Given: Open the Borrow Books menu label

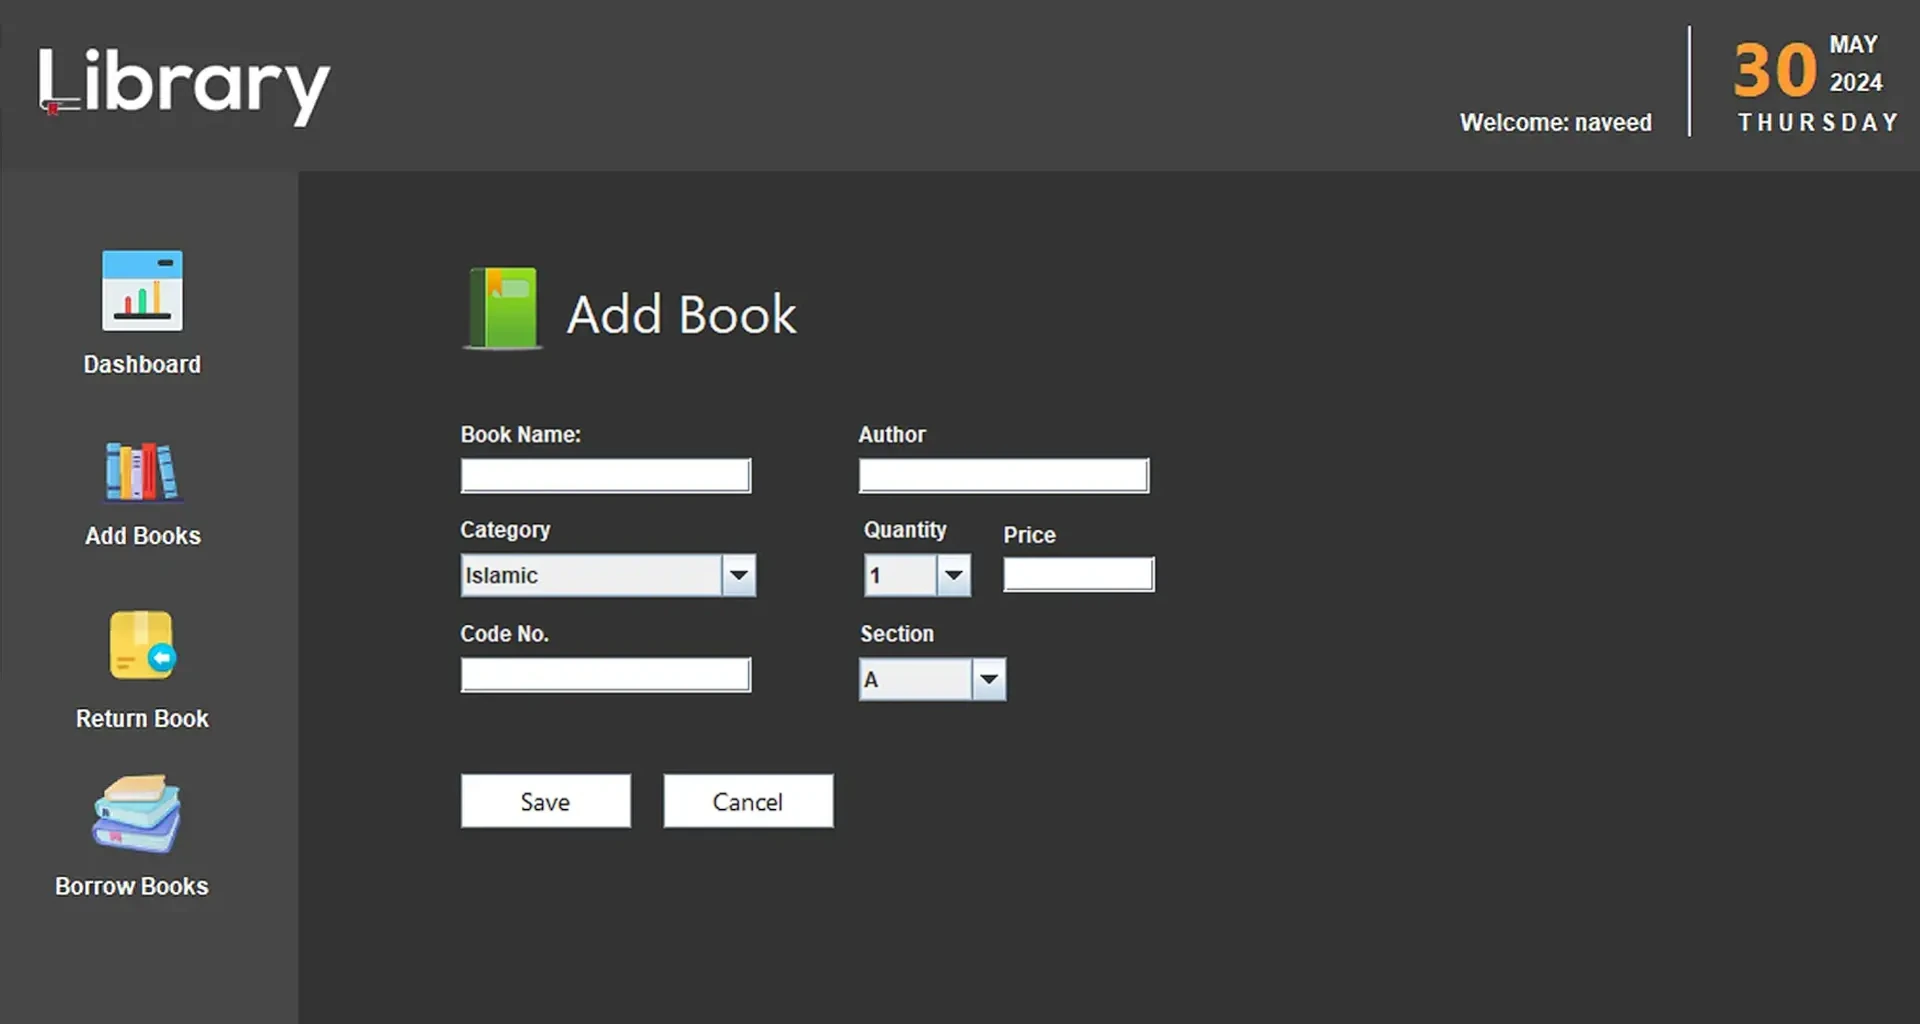Looking at the screenshot, I should click(x=132, y=886).
